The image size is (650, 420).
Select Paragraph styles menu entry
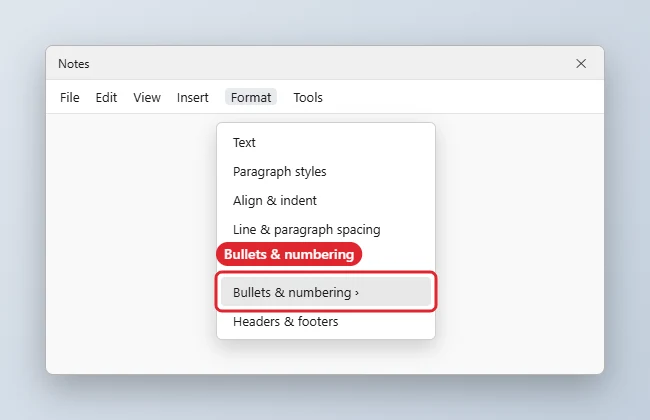point(326,172)
